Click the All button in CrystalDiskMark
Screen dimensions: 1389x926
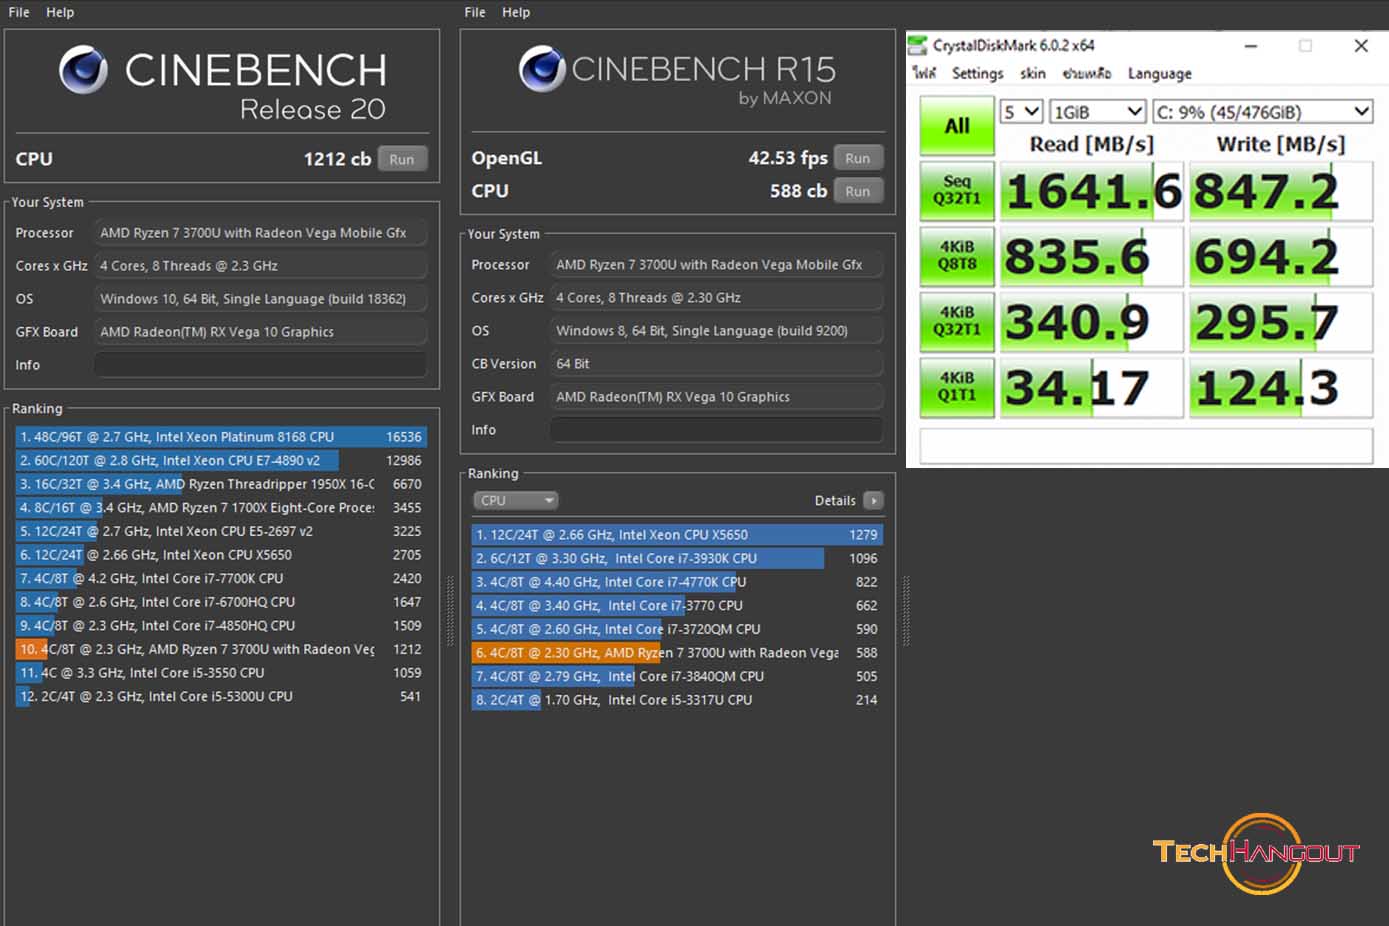point(957,125)
